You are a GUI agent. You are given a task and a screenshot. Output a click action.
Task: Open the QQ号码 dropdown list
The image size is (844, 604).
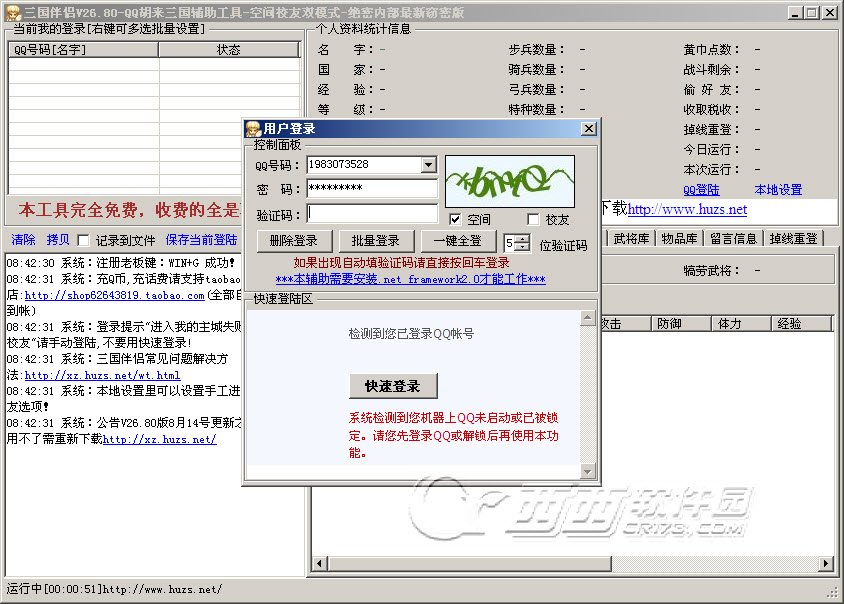tap(428, 165)
